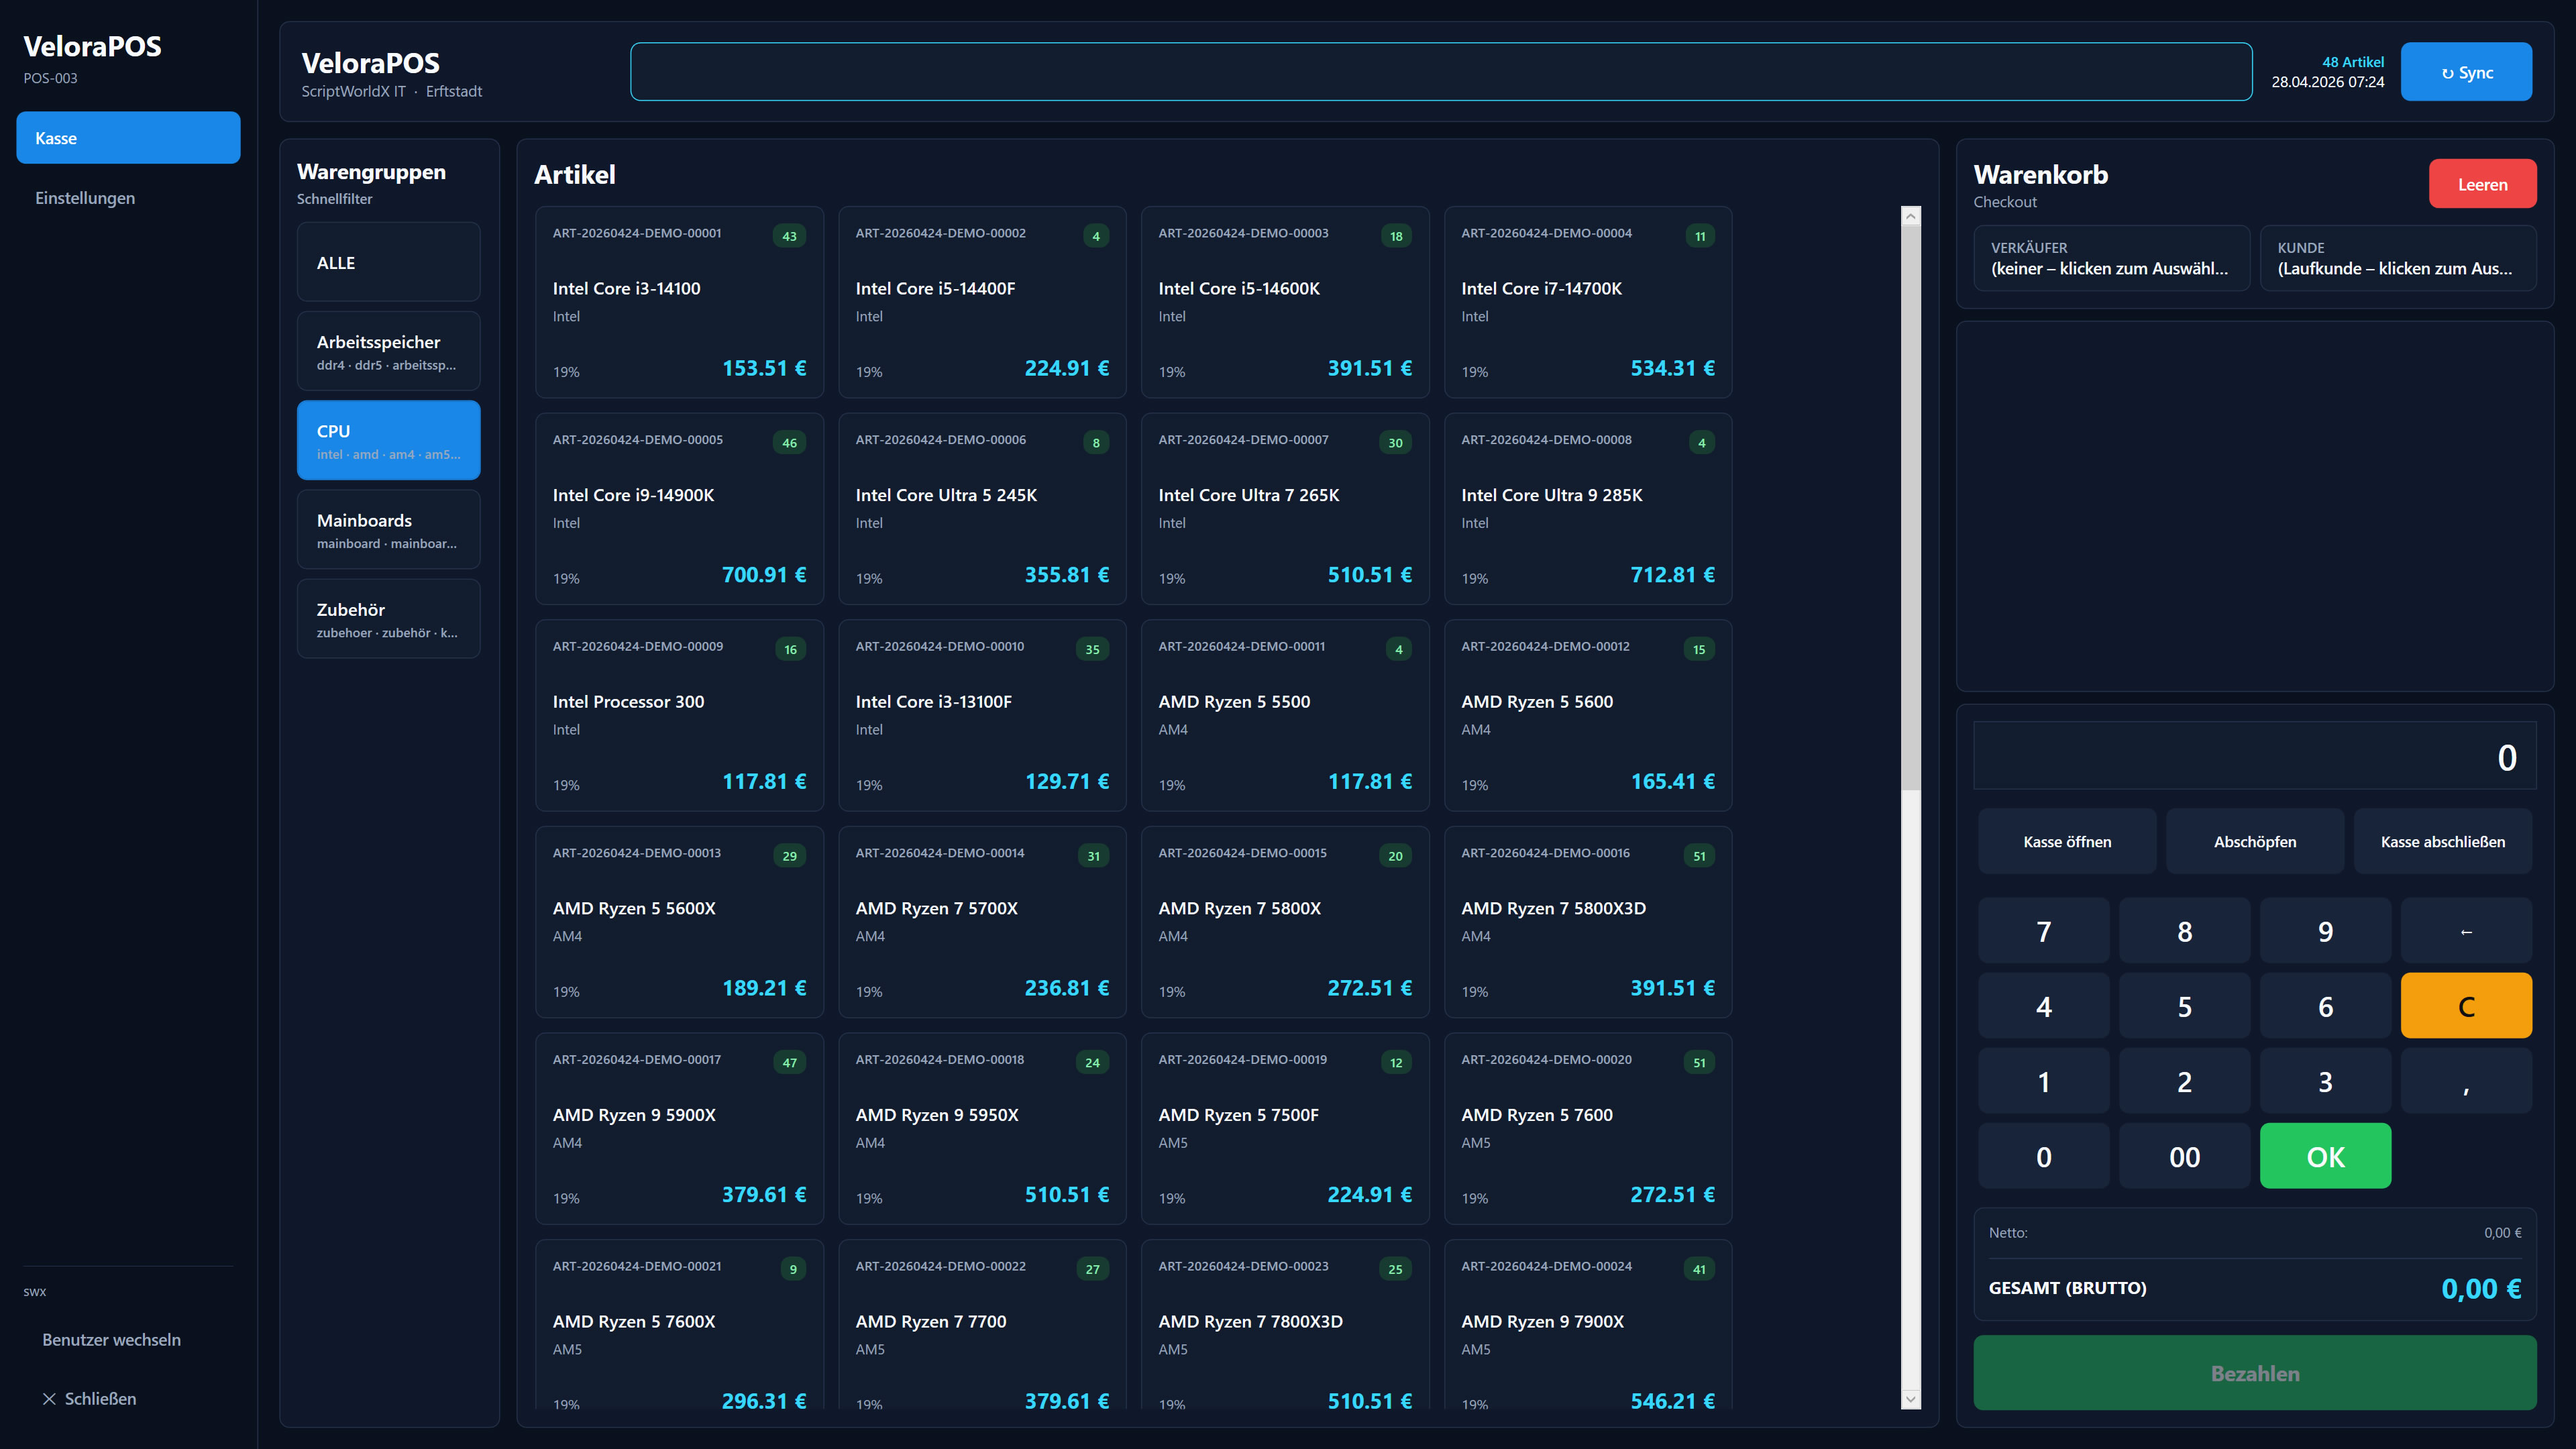The height and width of the screenshot is (1449, 2576).
Task: Click the Abschöpfen button
Action: 2255,841
